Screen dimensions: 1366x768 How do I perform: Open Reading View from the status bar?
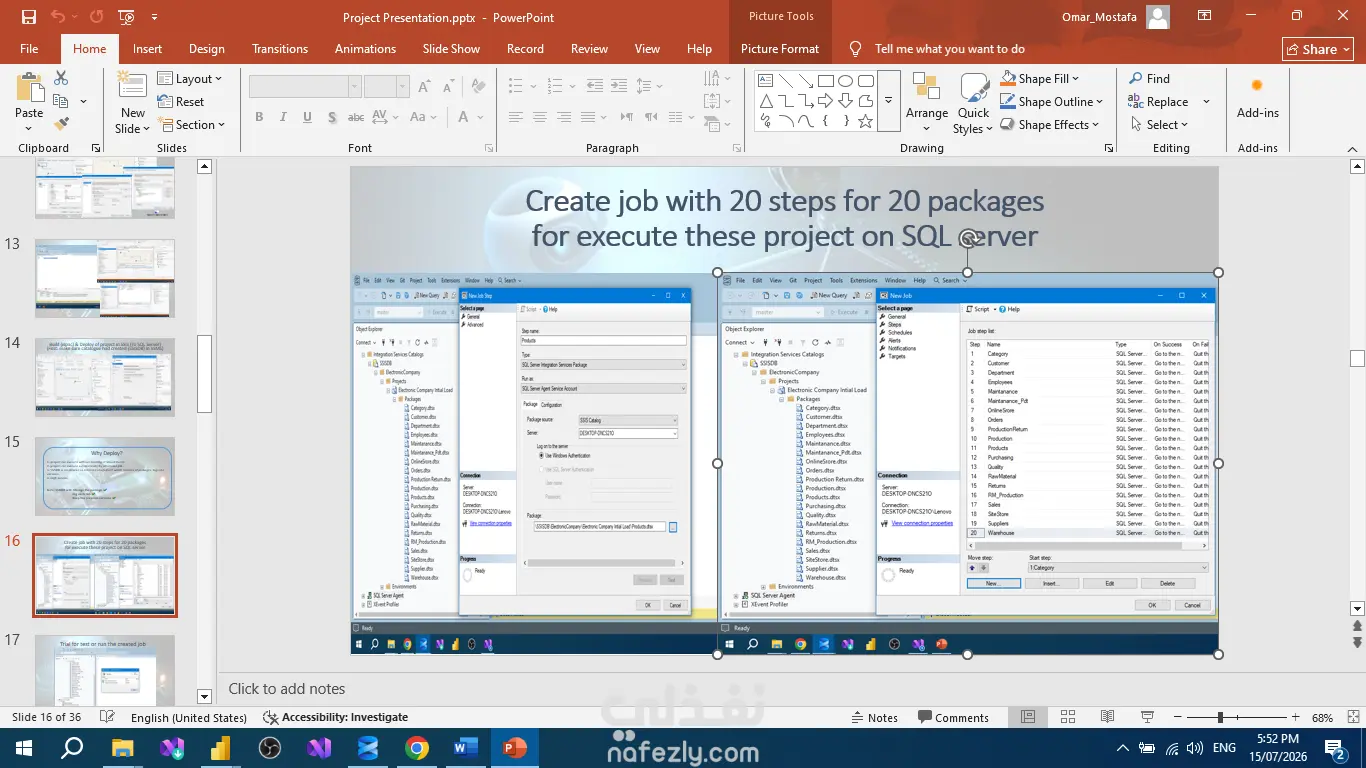click(1107, 717)
